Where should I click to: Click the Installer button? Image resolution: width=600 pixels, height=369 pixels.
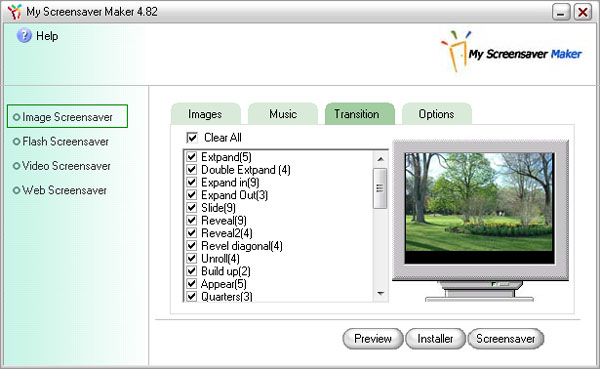point(435,339)
